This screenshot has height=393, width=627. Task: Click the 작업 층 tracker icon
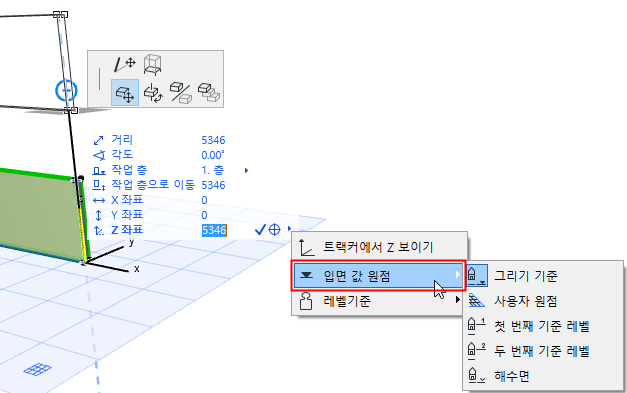click(99, 171)
